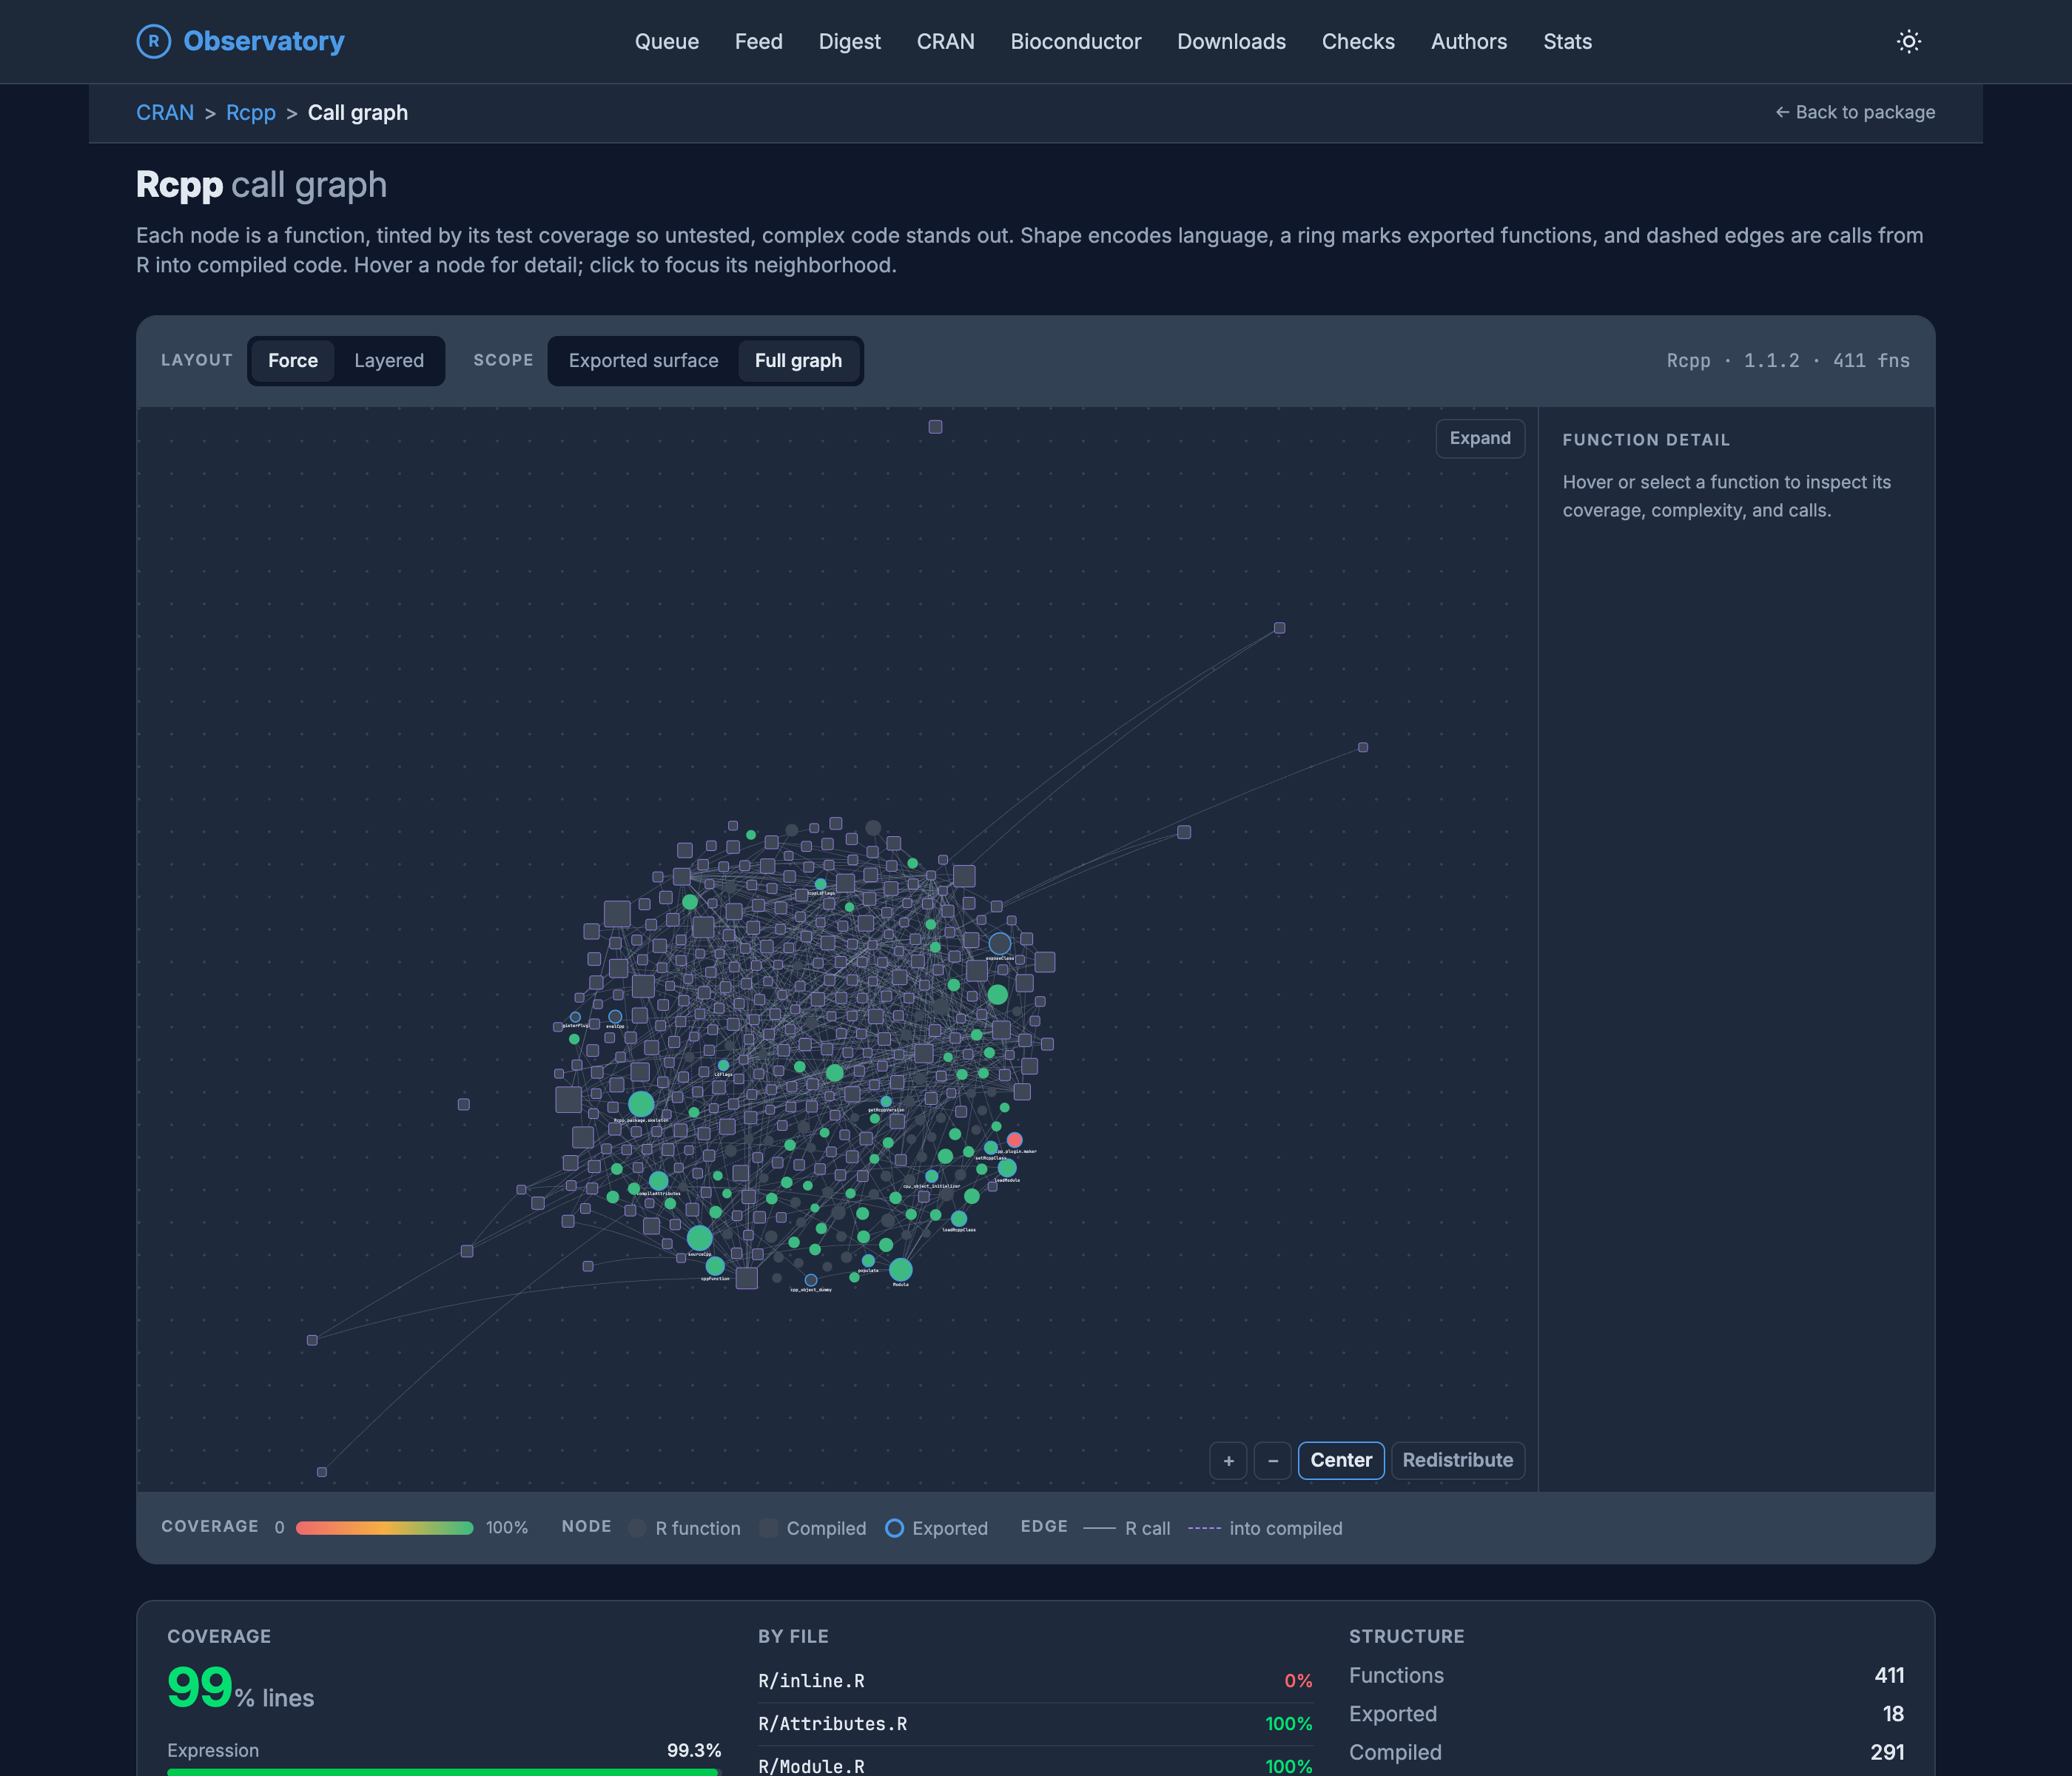Image resolution: width=2072 pixels, height=1776 pixels.
Task: Select the loadRcppClass node
Action: [959, 1219]
